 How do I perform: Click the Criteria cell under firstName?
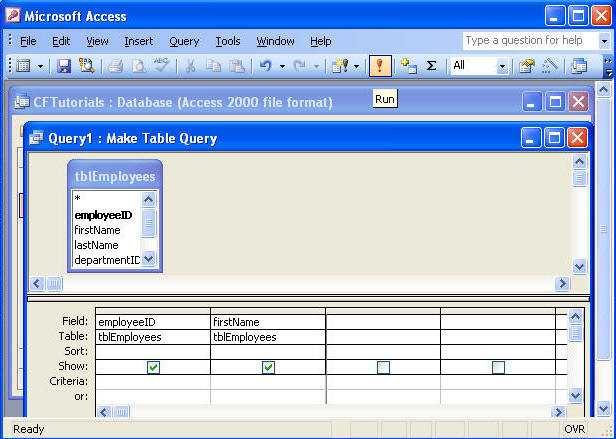click(268, 382)
